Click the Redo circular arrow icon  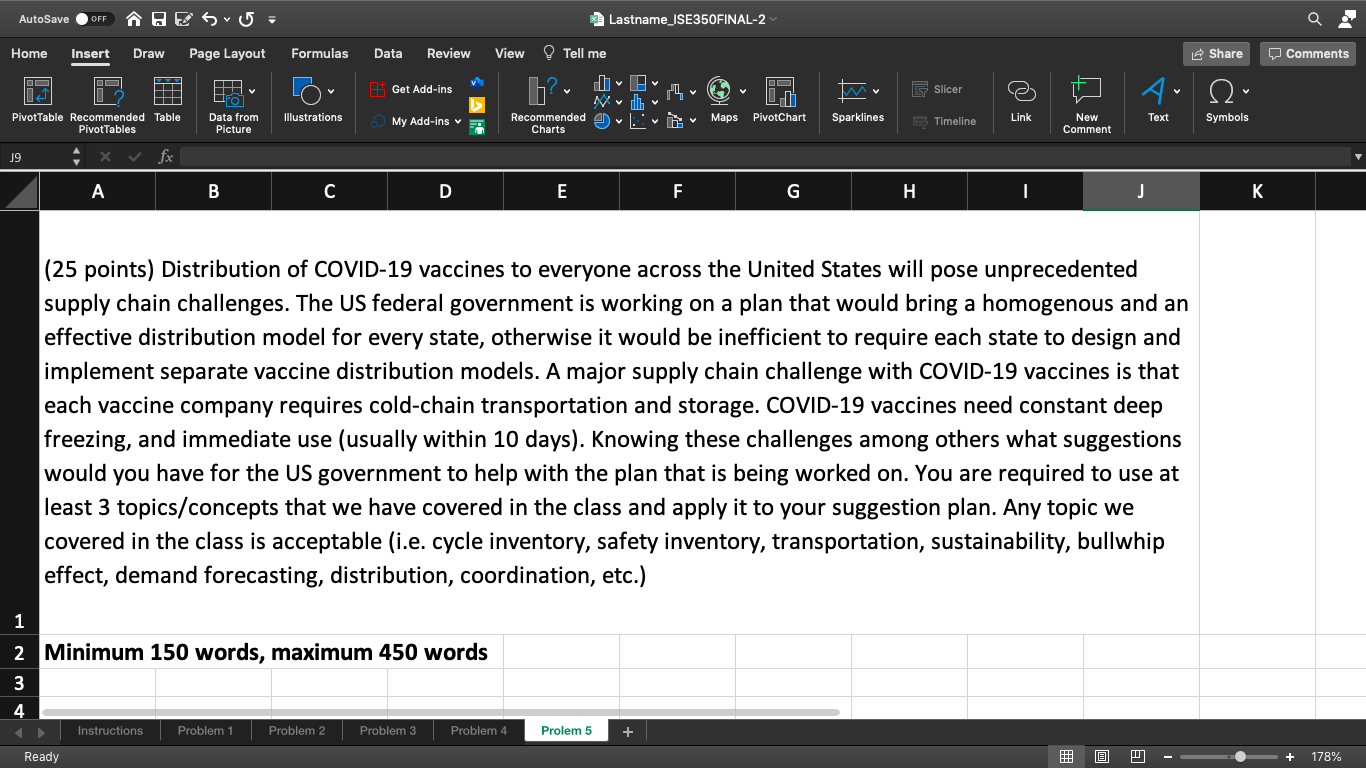coord(246,19)
